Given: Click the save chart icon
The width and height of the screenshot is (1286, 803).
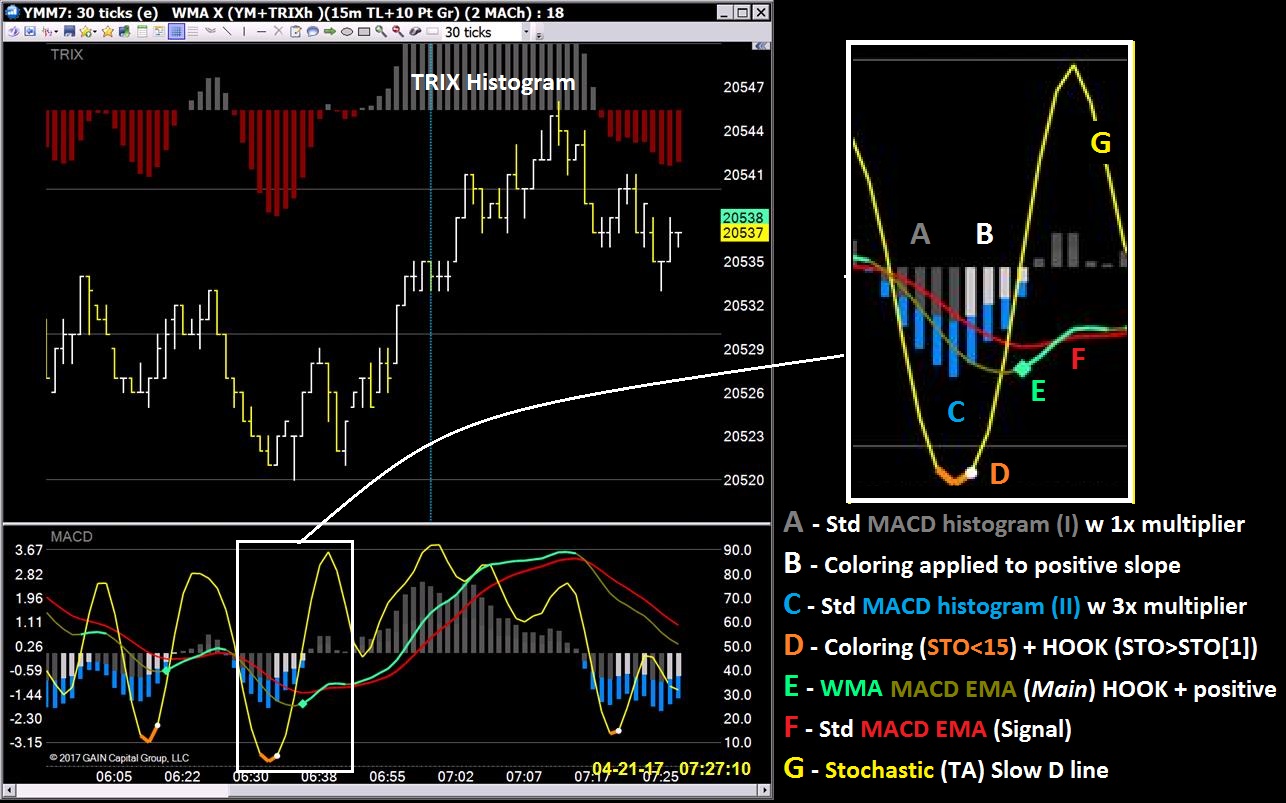Looking at the screenshot, I should (67, 31).
